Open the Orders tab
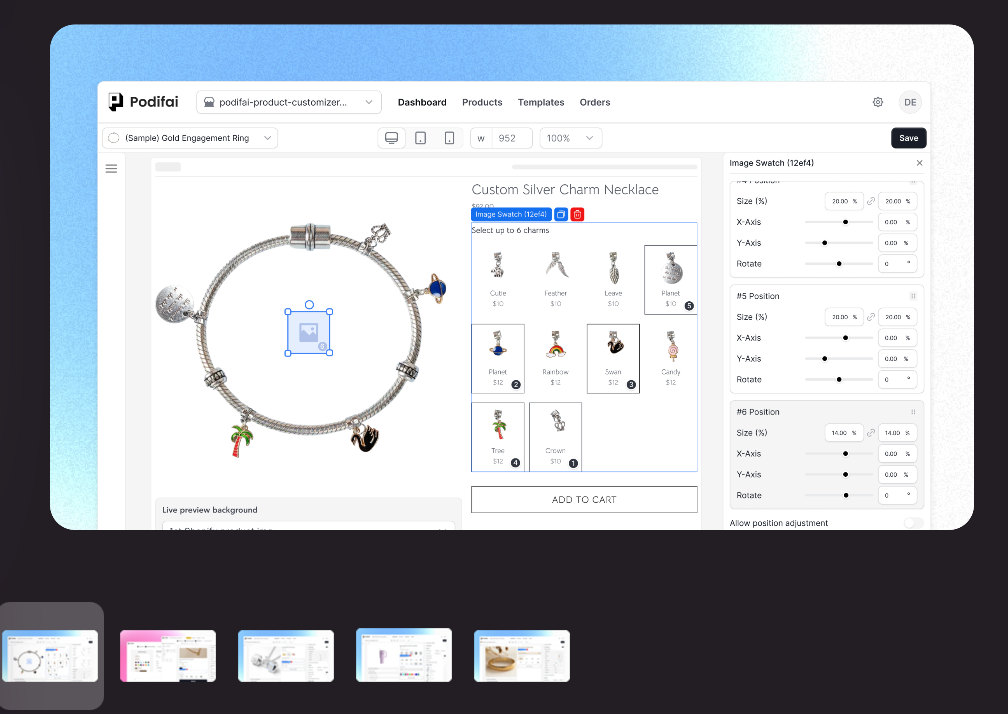The width and height of the screenshot is (1008, 714). [x=595, y=102]
